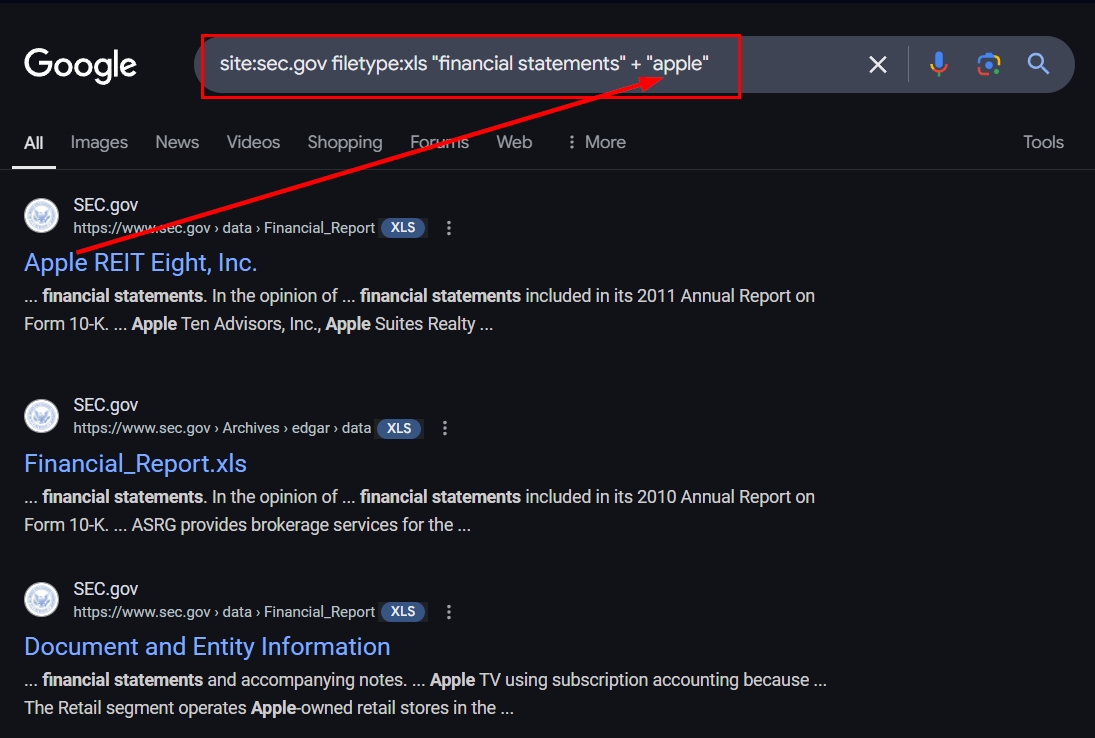This screenshot has width=1095, height=738.
Task: Click SEC favicon of Financial_Report.xls result
Action: point(42,416)
